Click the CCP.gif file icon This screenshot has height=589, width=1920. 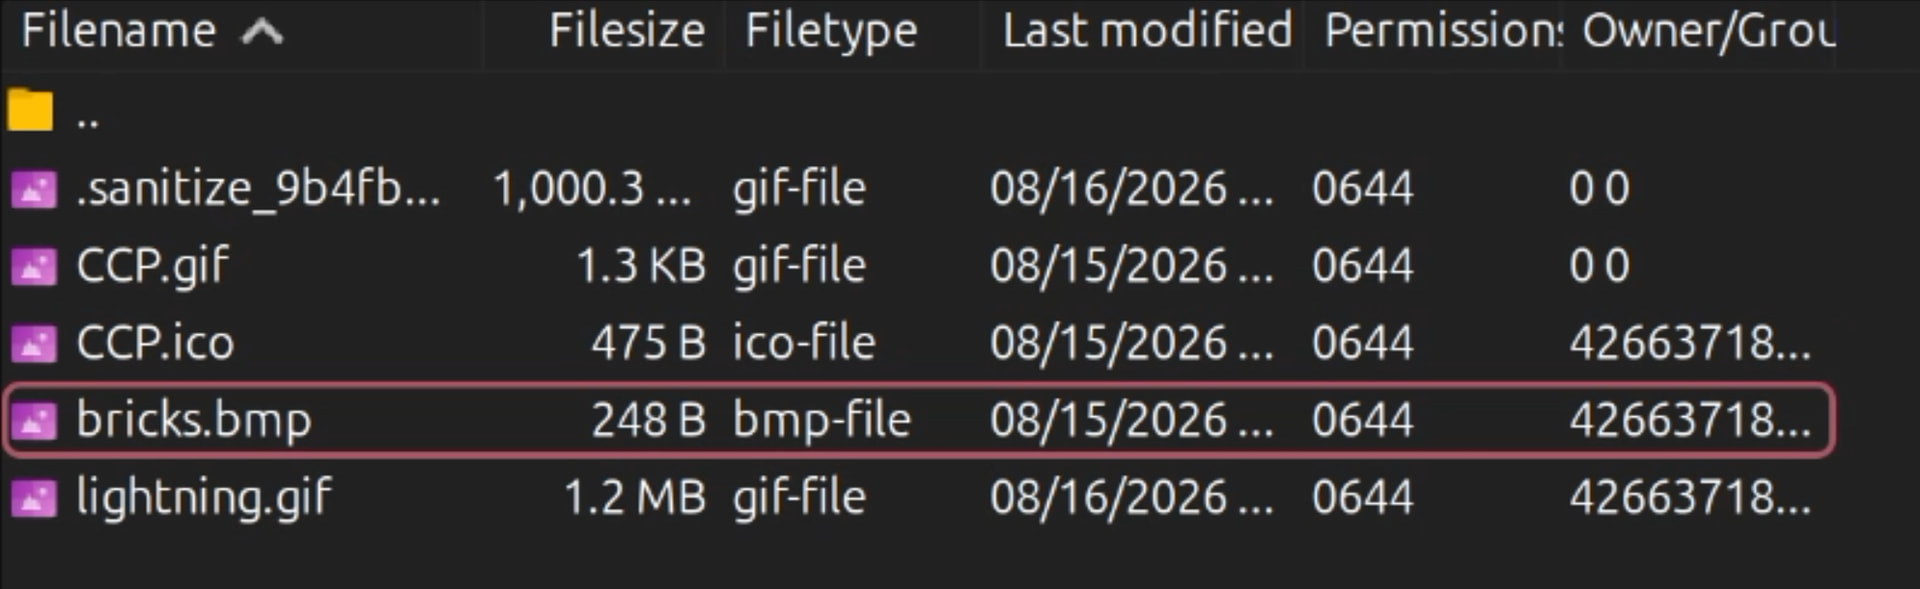point(34,265)
